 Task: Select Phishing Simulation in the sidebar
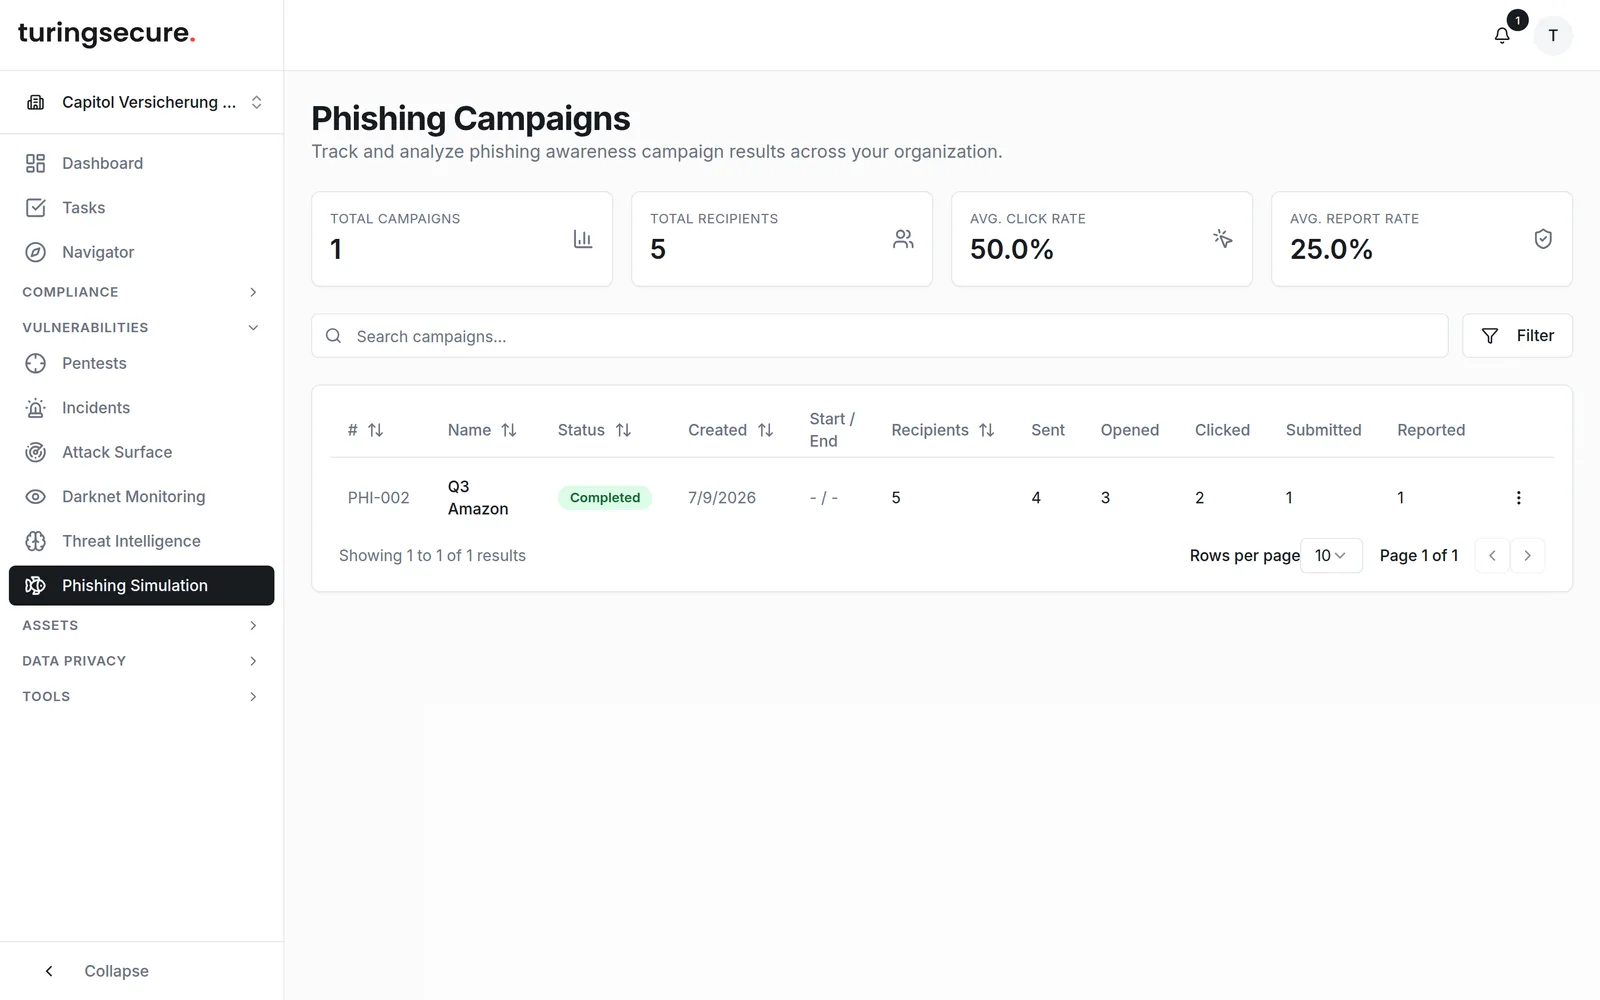click(142, 586)
